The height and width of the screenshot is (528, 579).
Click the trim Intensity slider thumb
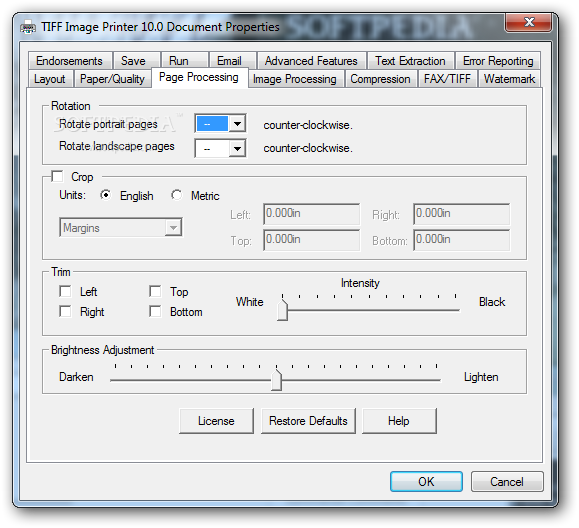tap(282, 310)
